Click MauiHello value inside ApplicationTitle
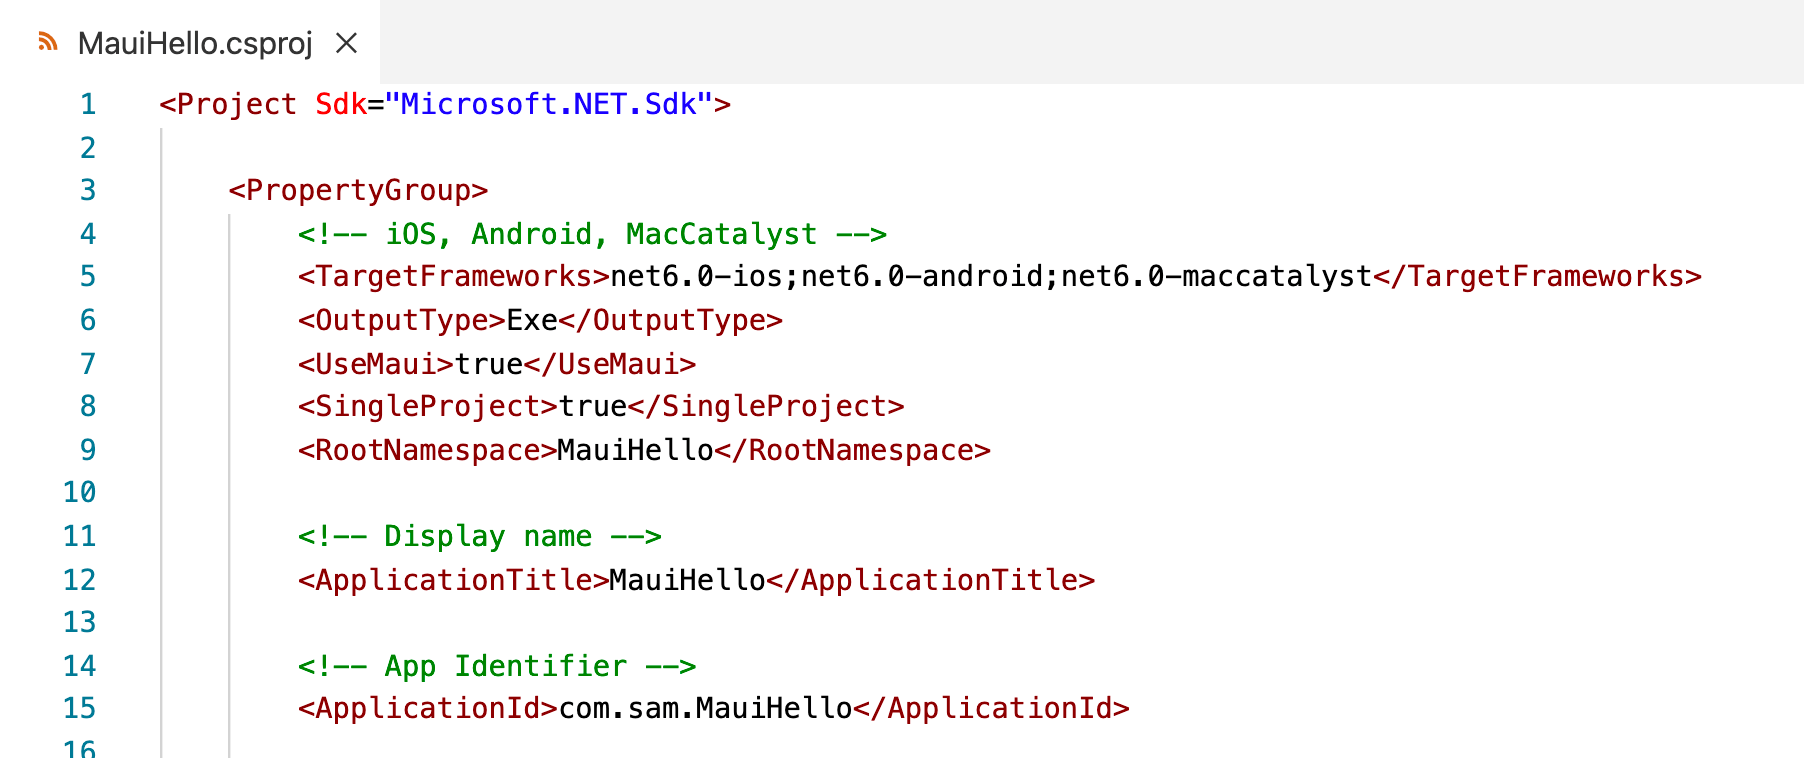The width and height of the screenshot is (1804, 758). pyautogui.click(x=687, y=580)
